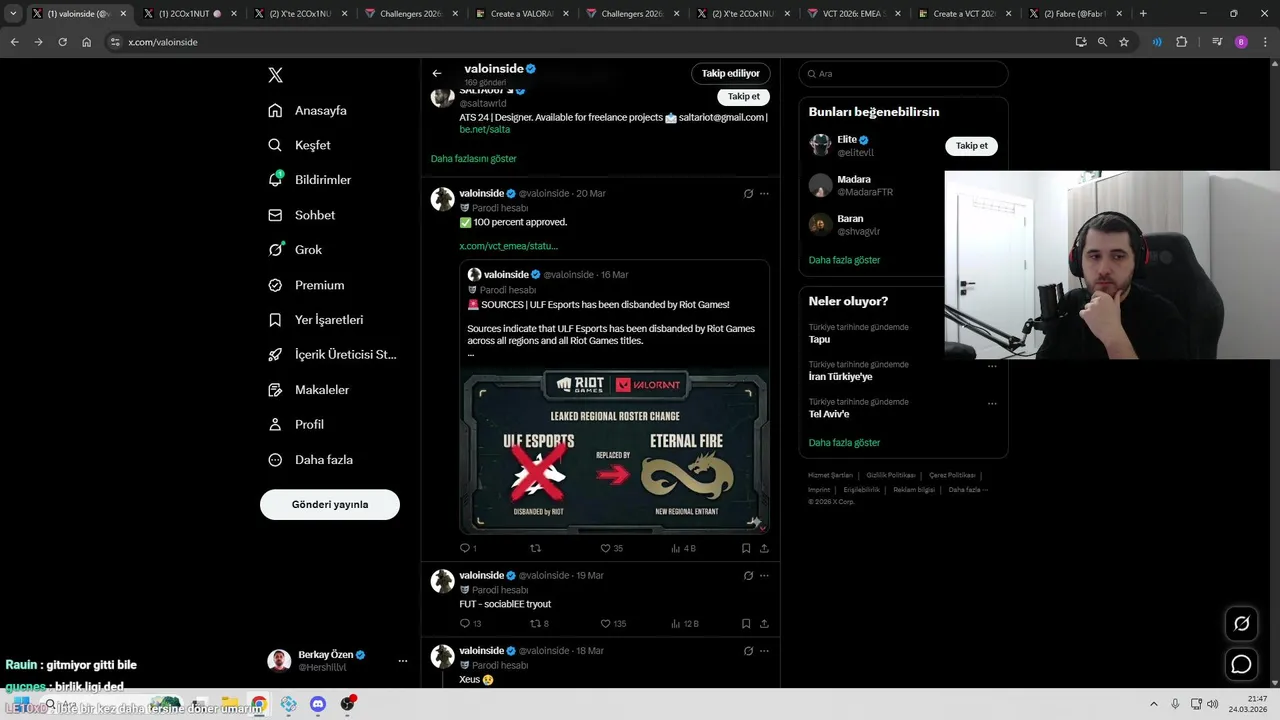1280x720 pixels.
Task: Open the Premium page
Action: point(307,285)
